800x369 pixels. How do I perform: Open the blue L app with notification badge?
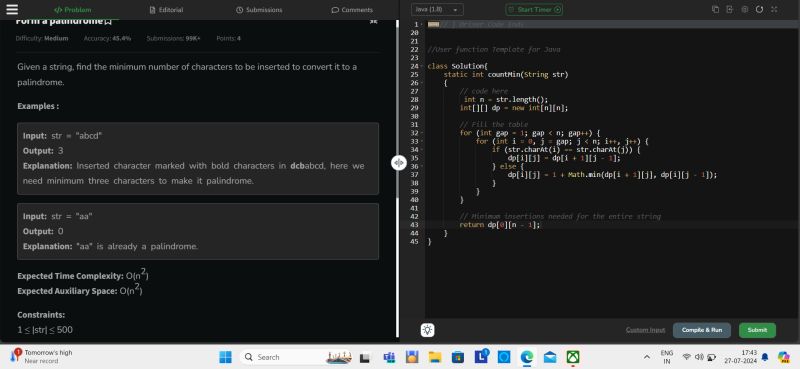(481, 357)
